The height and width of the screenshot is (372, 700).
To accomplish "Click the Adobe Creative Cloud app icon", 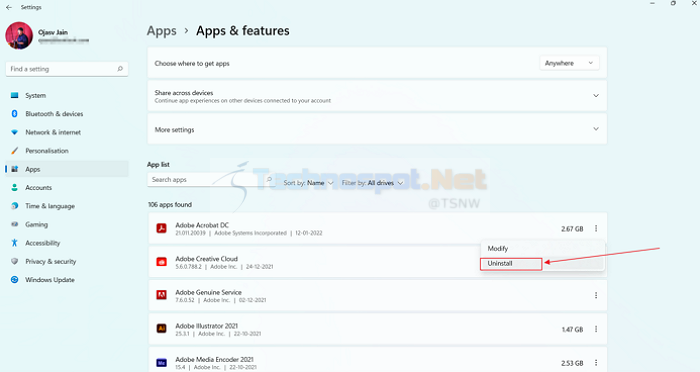I will 161,262.
